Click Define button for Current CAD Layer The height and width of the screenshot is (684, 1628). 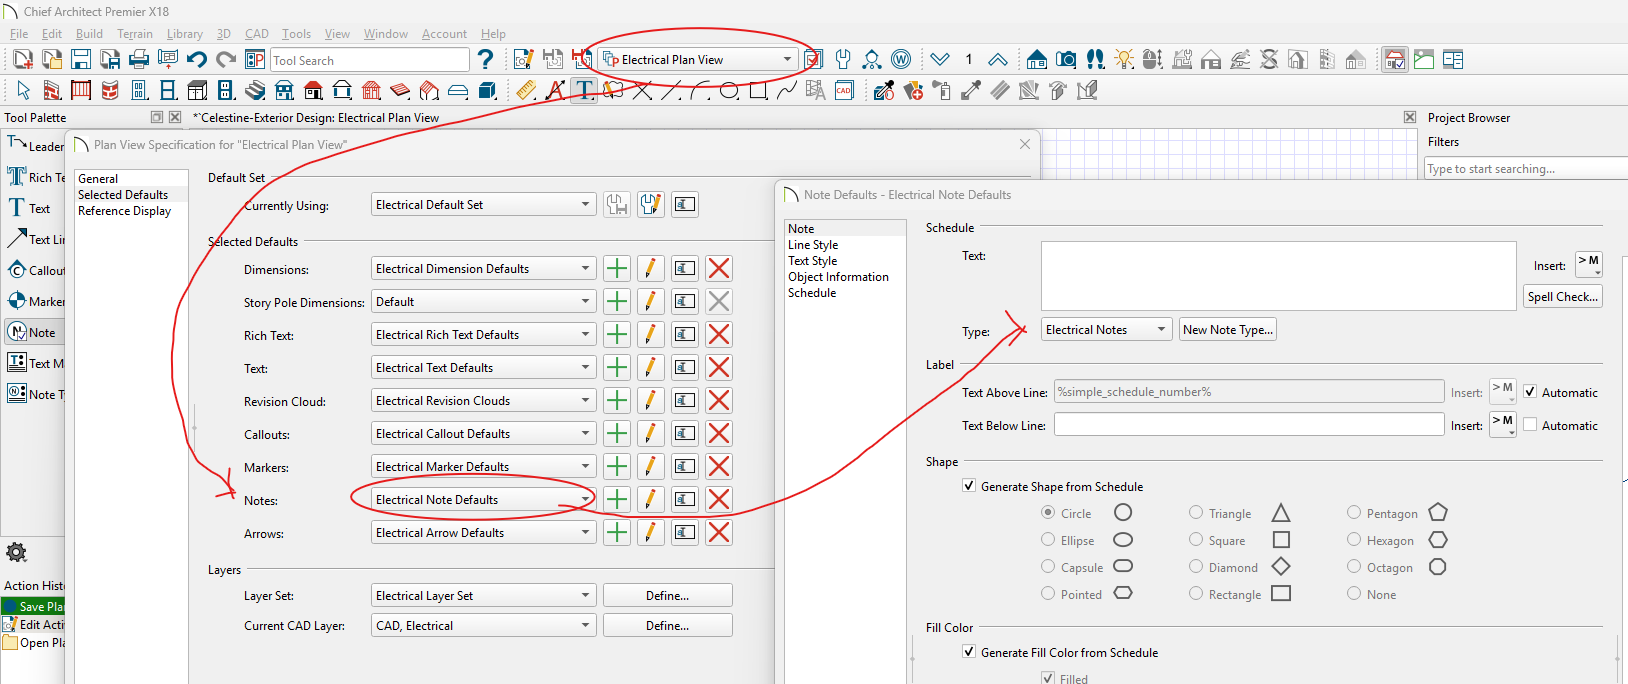(667, 626)
